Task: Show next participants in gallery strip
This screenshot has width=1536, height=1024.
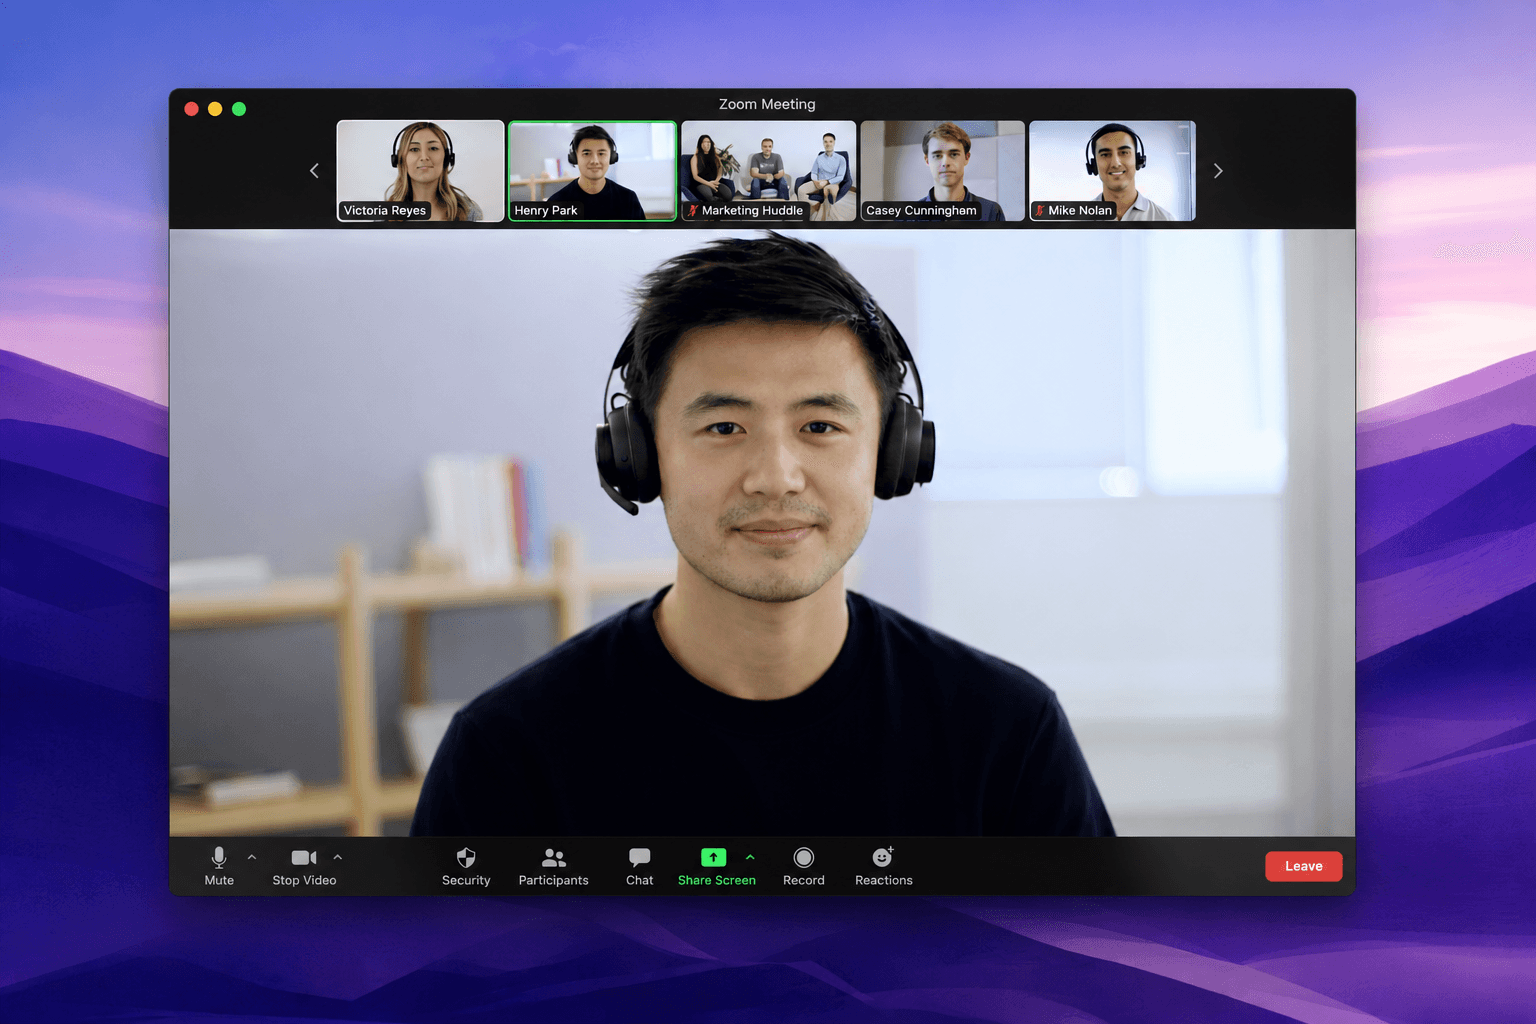Action: pos(1218,171)
